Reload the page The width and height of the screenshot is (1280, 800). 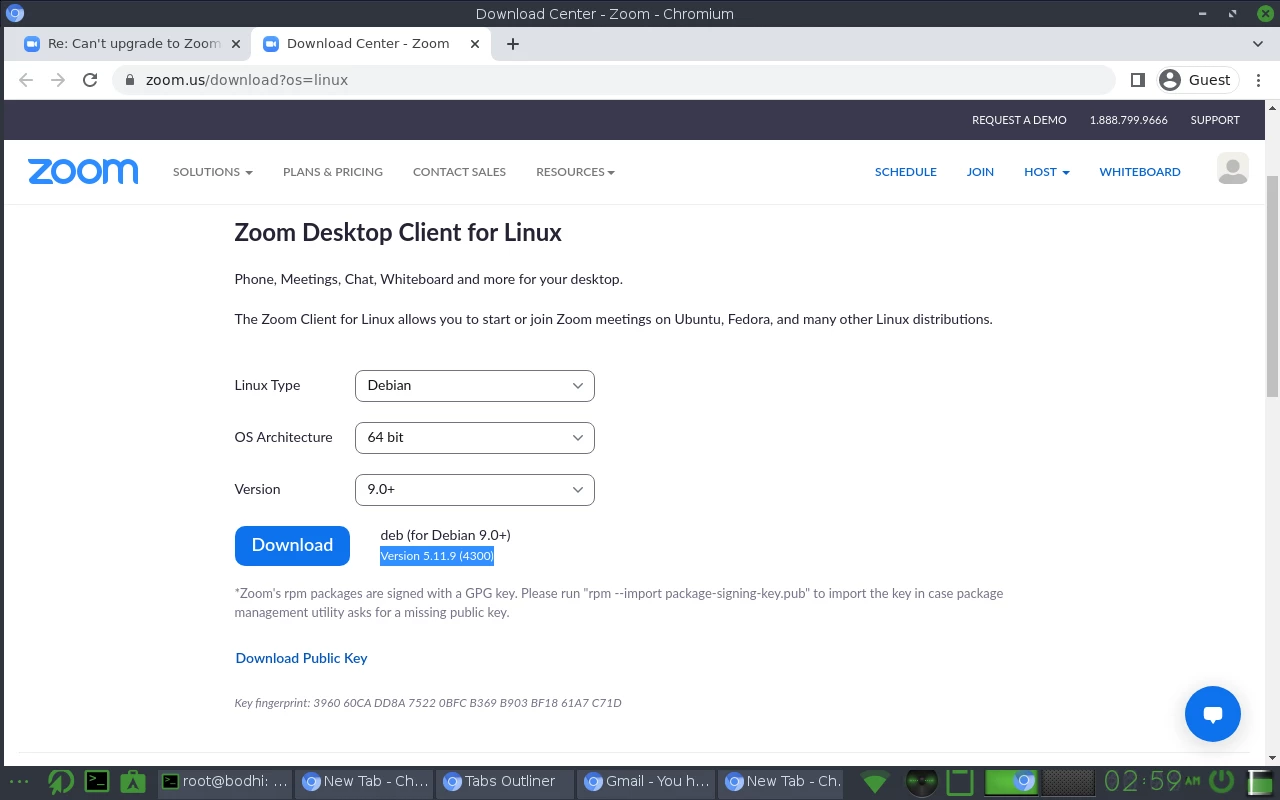pyautogui.click(x=90, y=80)
